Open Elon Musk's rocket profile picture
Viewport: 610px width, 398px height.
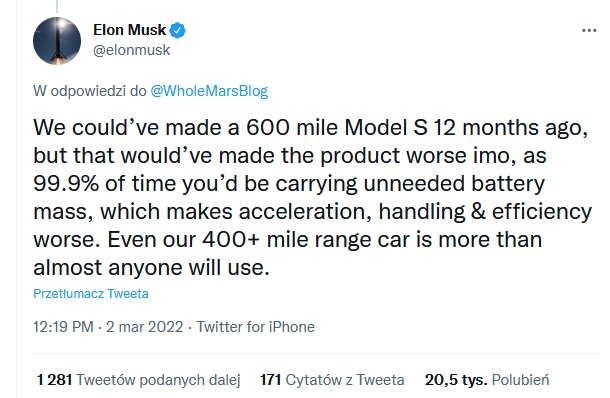click(x=57, y=41)
